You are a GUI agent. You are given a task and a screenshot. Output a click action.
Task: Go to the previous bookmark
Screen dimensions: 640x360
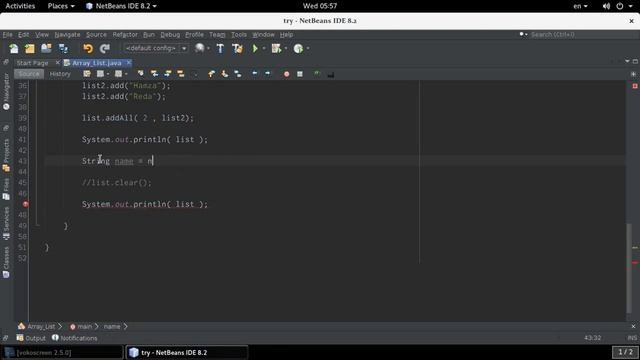[x=211, y=74]
